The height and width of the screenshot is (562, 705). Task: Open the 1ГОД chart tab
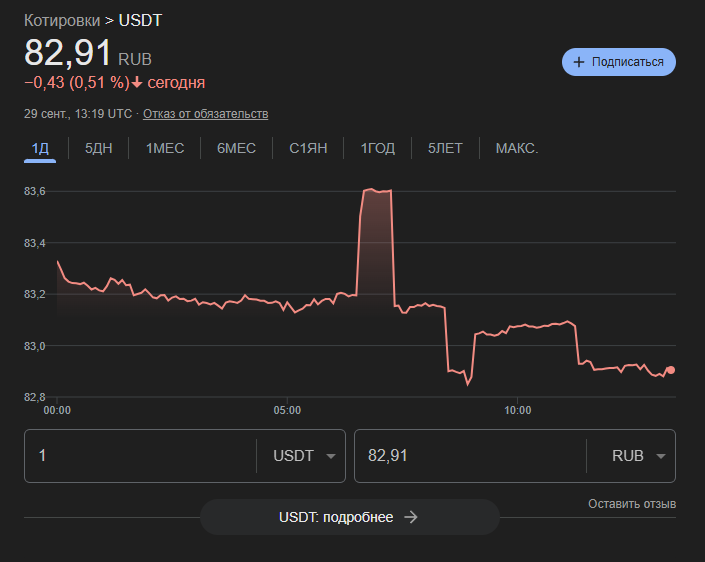click(378, 148)
